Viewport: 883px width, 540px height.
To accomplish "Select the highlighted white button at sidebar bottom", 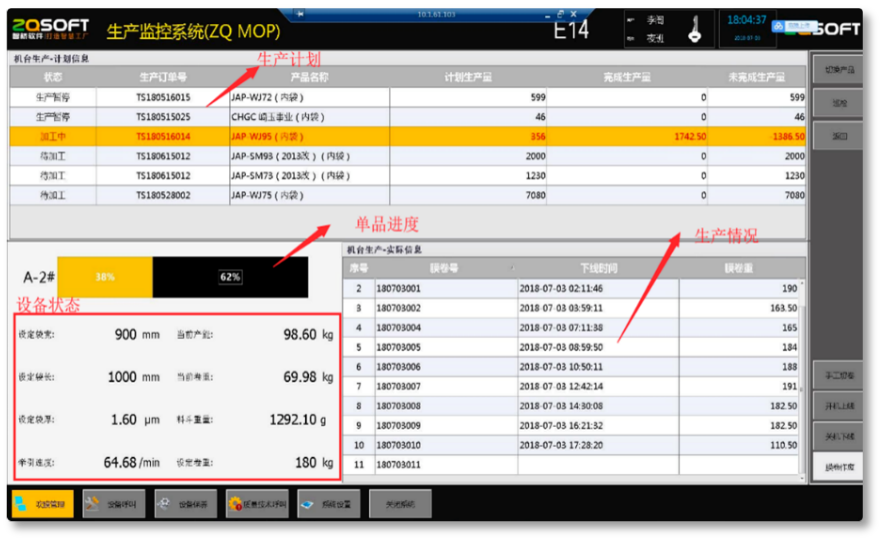I will 836,467.
